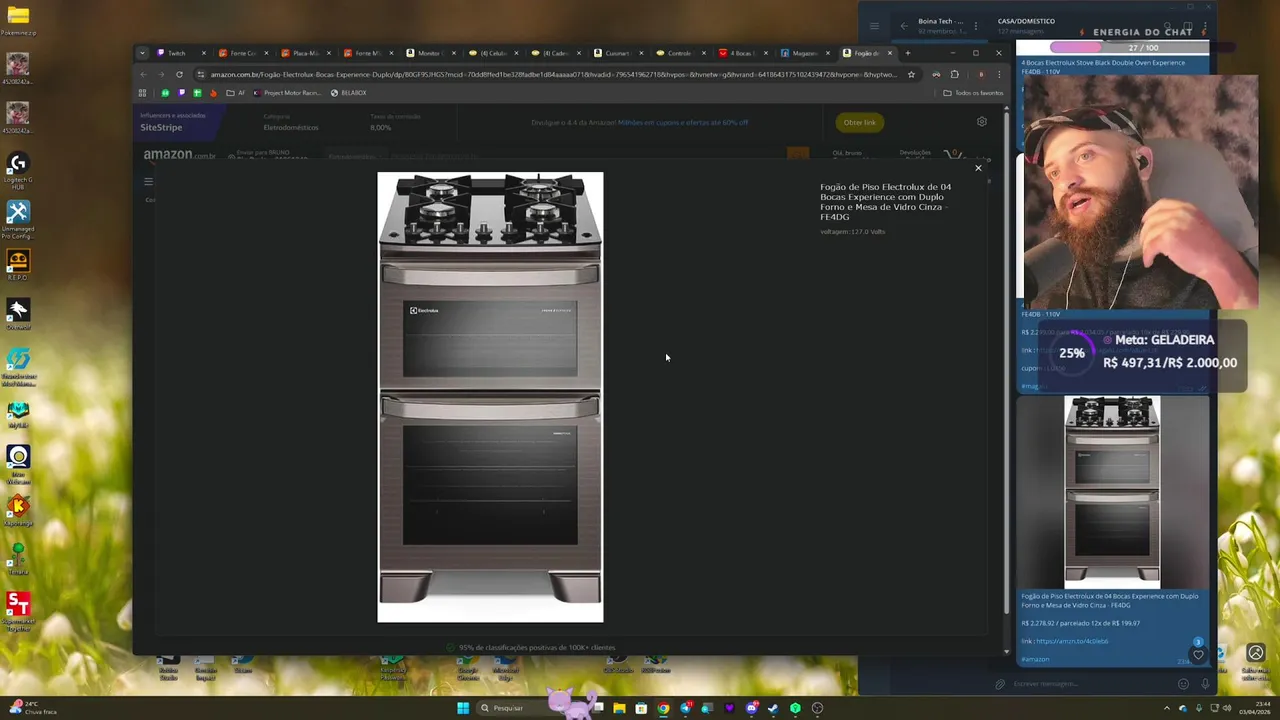
Task: Open SiteStripe settings gear
Action: [981, 122]
